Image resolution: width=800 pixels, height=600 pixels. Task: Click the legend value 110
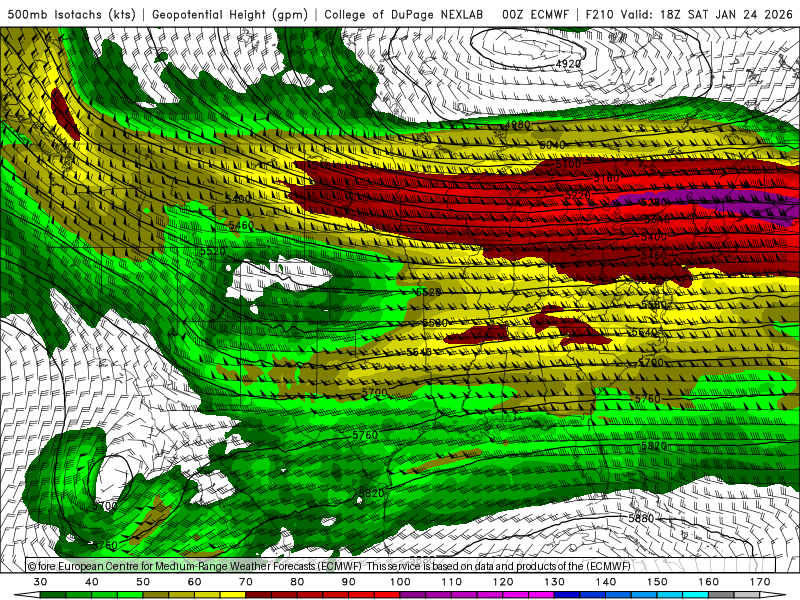tap(452, 582)
